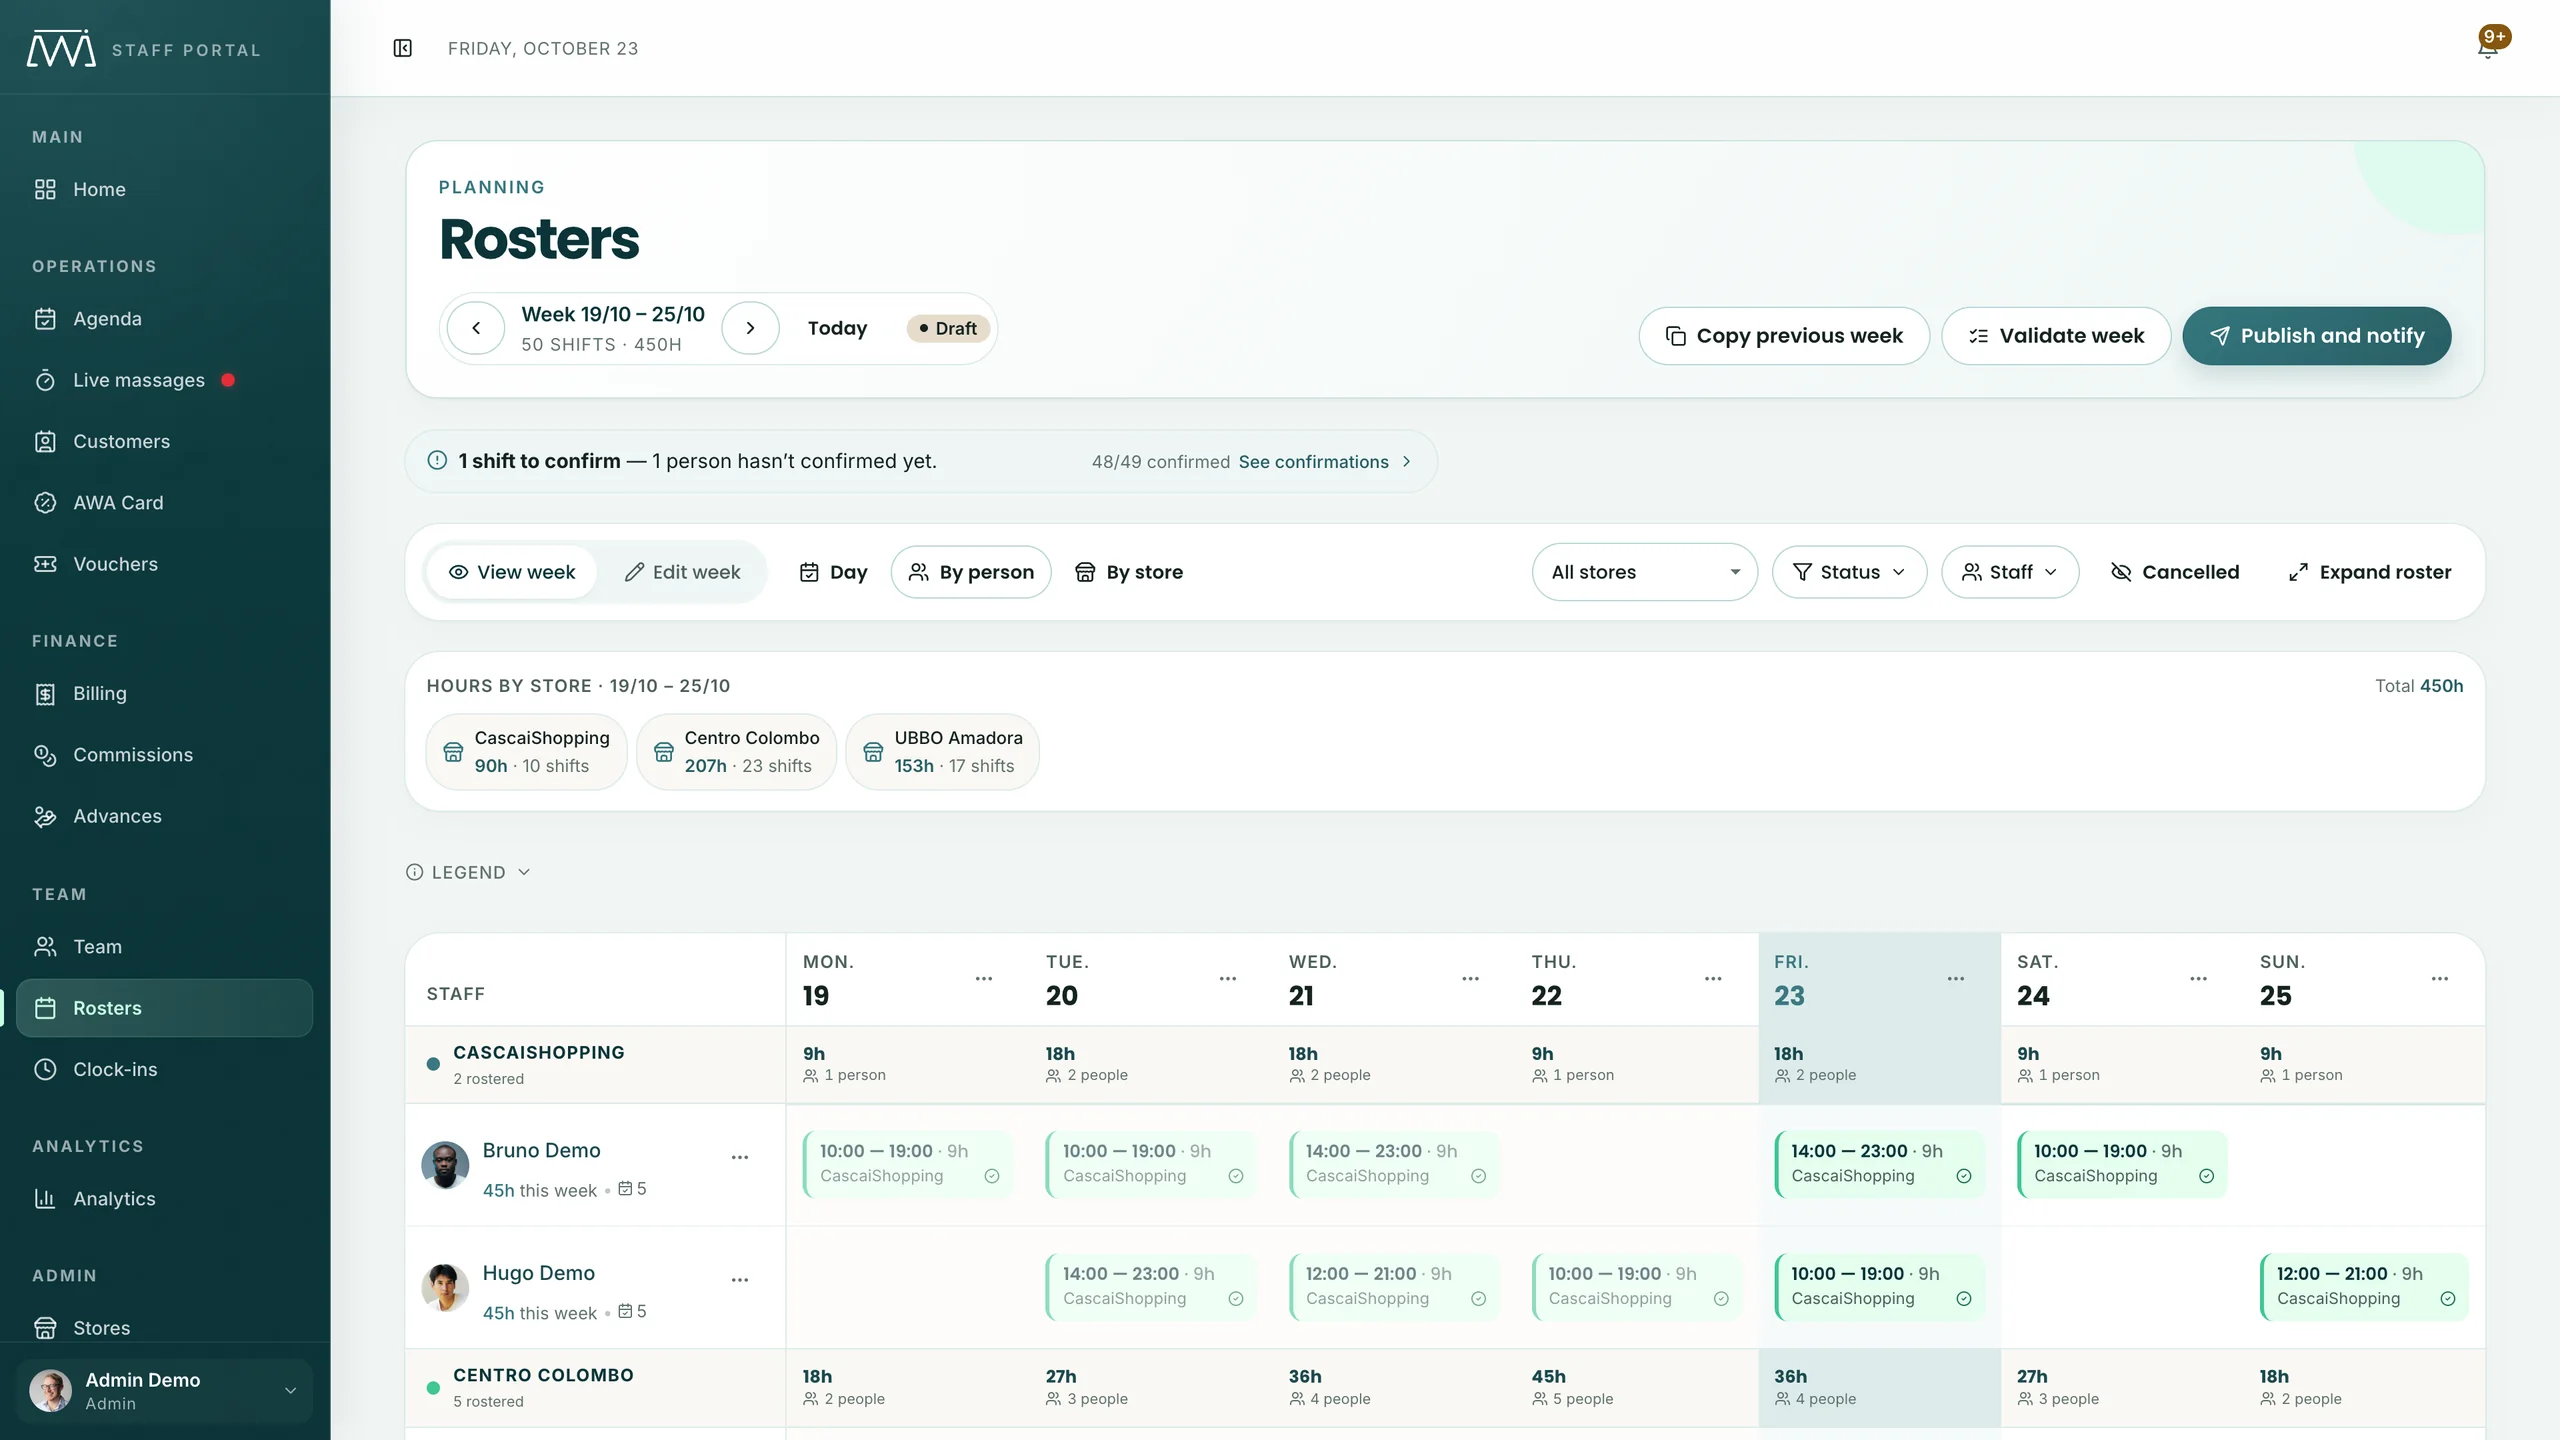The height and width of the screenshot is (1440, 2560).
Task: Open the Status filter dropdown
Action: 1849,572
